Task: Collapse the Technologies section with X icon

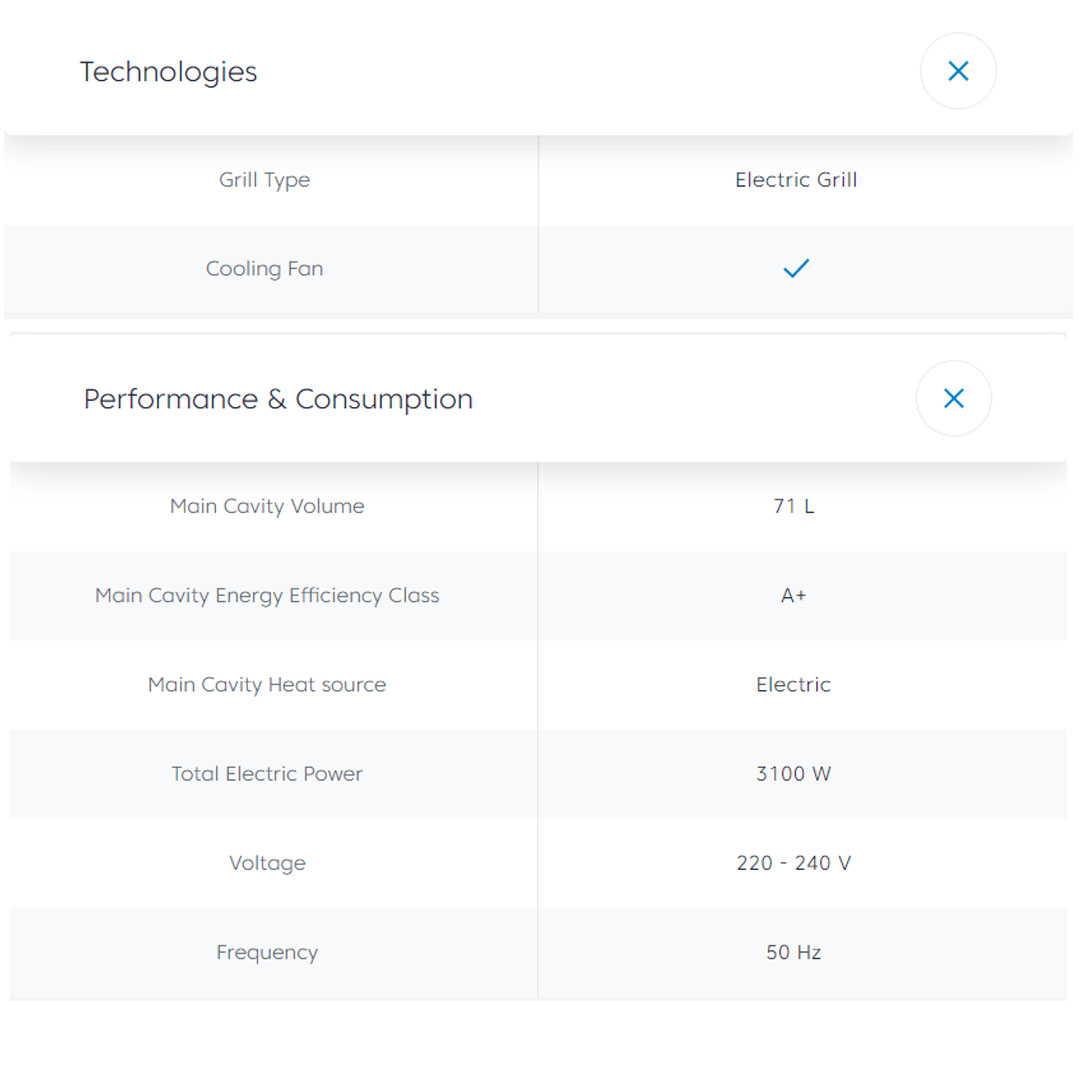Action: coord(958,71)
